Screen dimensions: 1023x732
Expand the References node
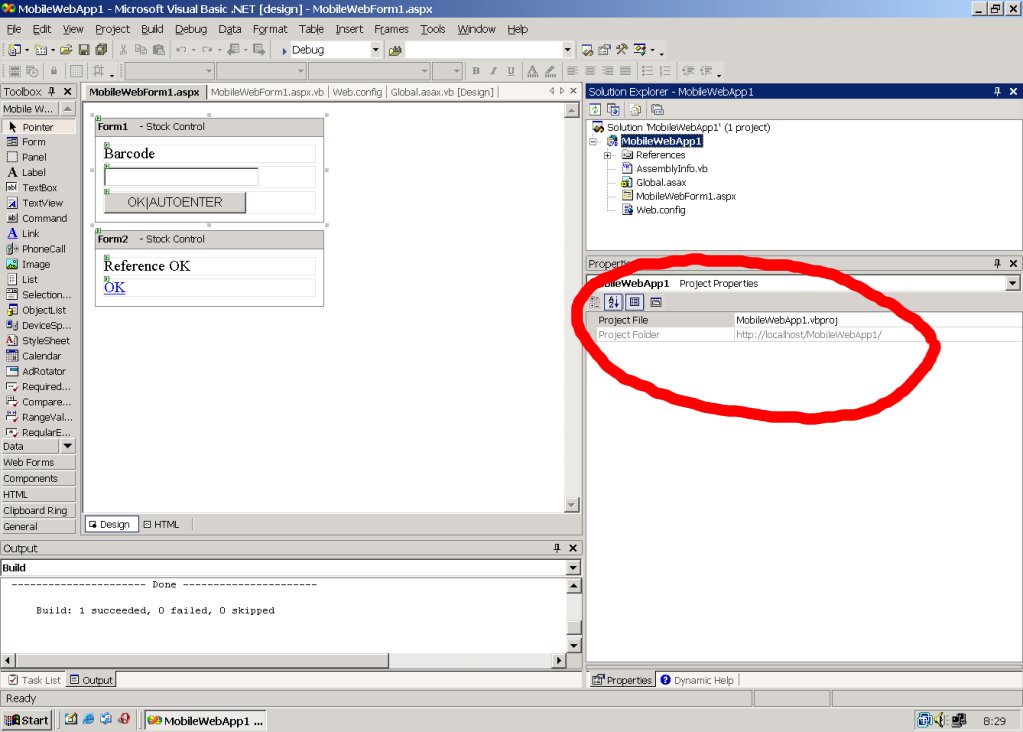607,155
